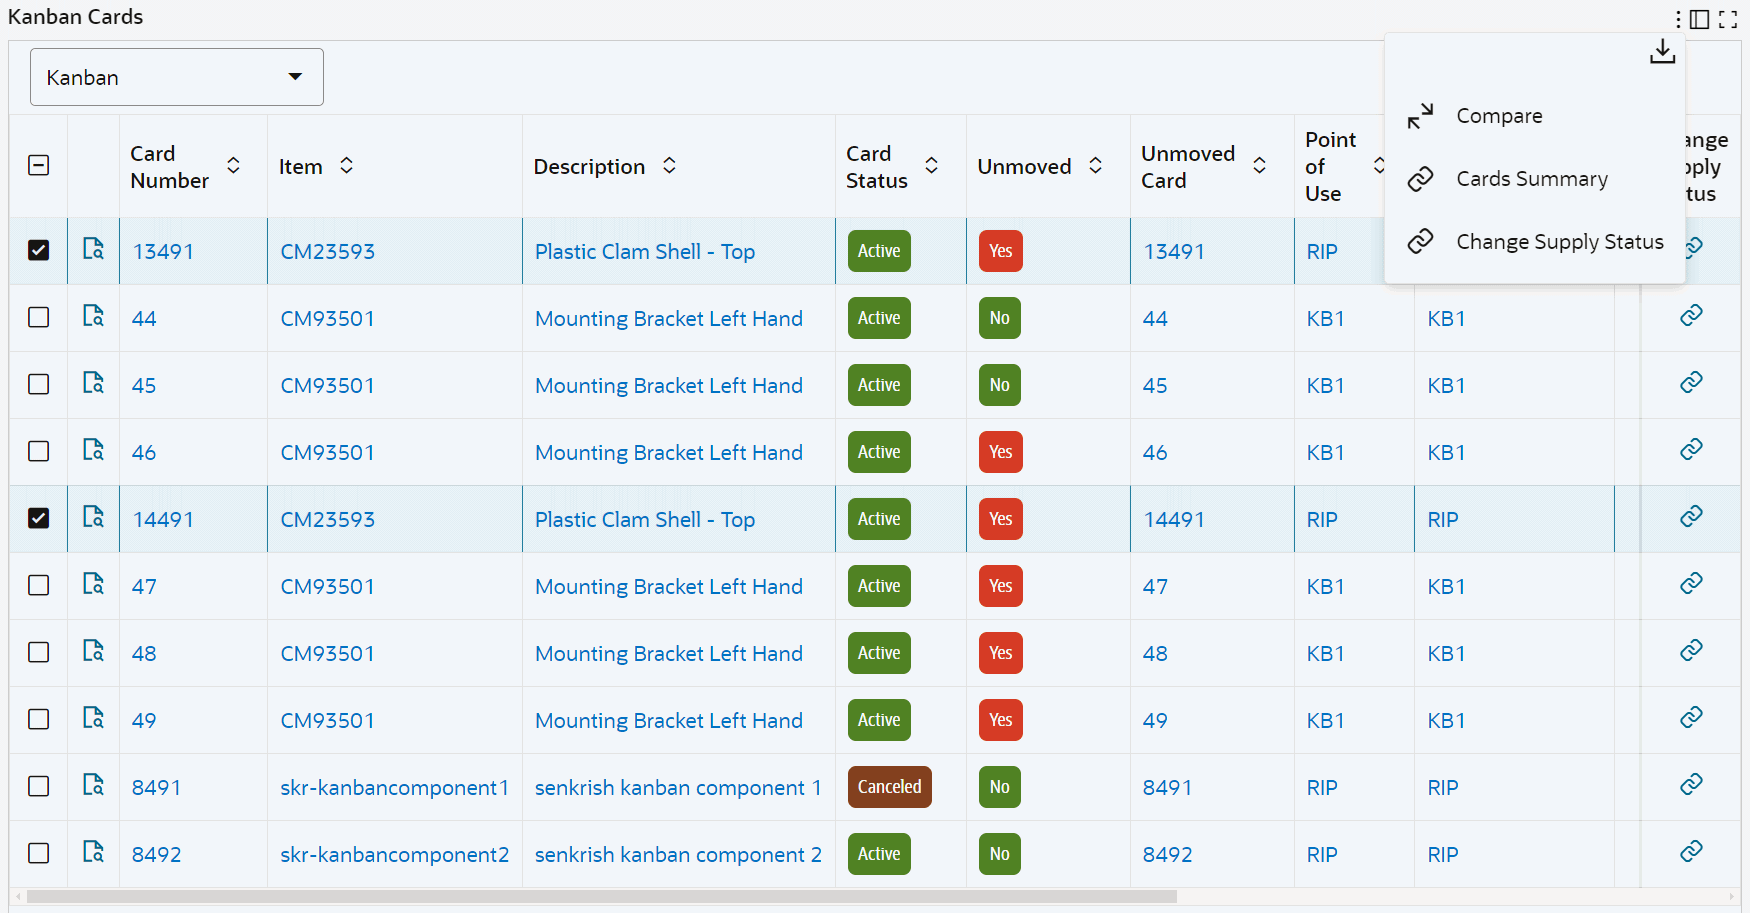The width and height of the screenshot is (1750, 913).
Task: Sort by Unmoved column
Action: (1095, 166)
